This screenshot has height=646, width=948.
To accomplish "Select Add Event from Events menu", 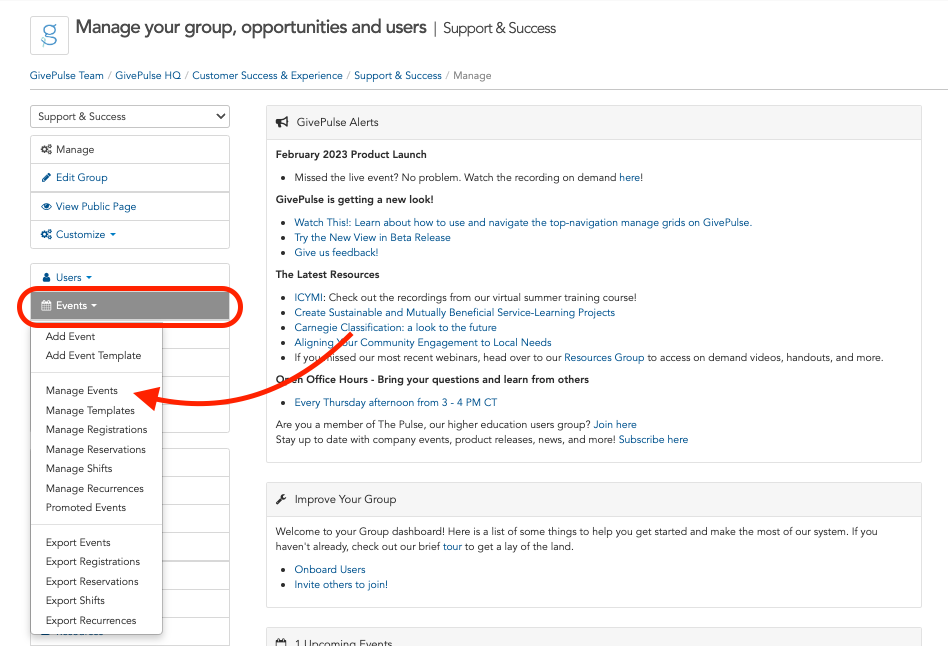I will 70,336.
